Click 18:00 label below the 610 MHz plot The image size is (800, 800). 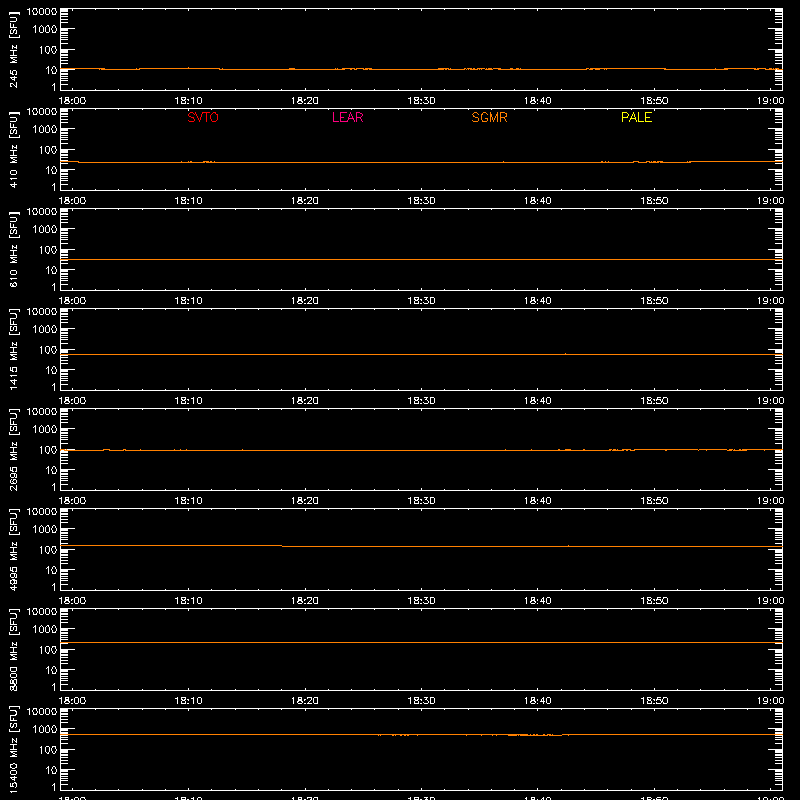point(72,301)
